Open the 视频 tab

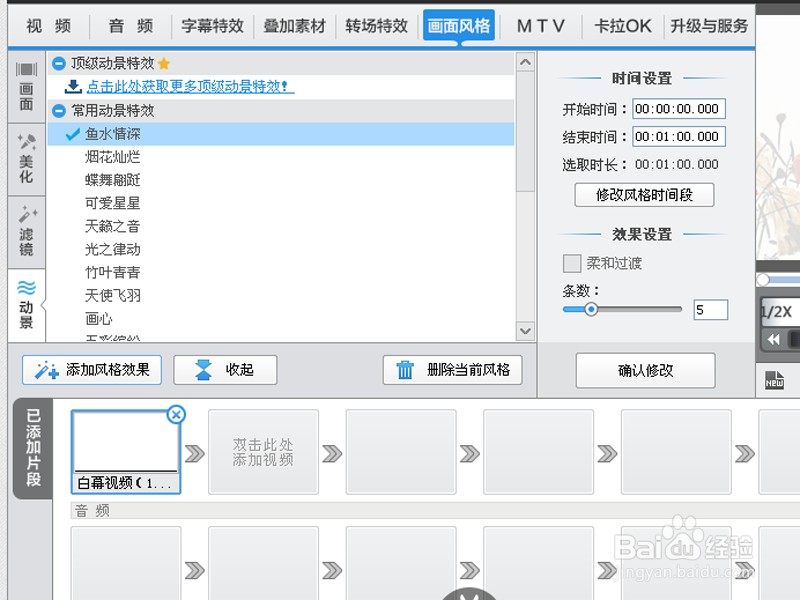[48, 26]
